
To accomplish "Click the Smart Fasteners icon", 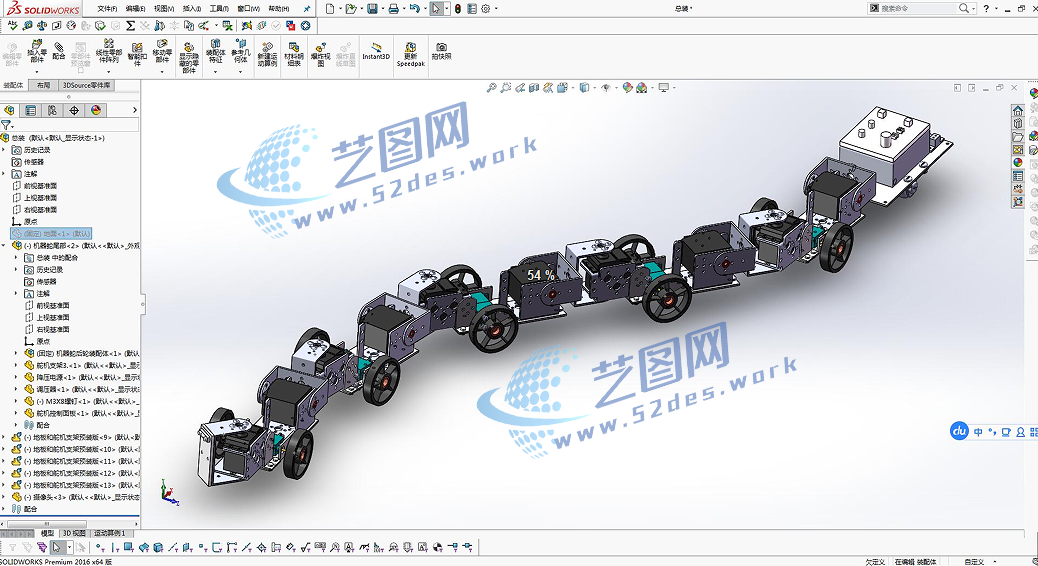I will click(x=136, y=48).
